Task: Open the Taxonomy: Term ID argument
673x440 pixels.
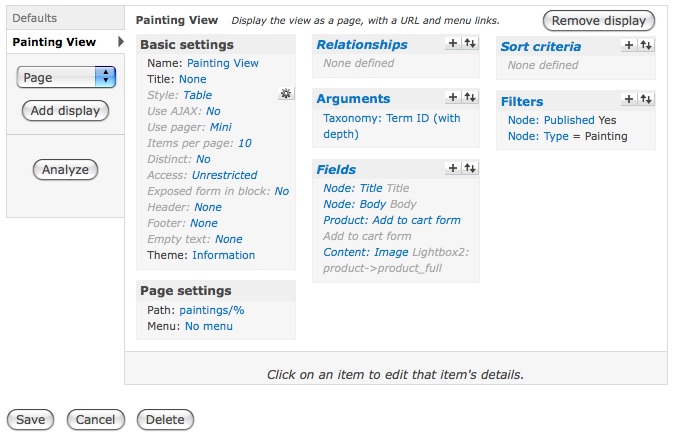Action: [x=391, y=126]
